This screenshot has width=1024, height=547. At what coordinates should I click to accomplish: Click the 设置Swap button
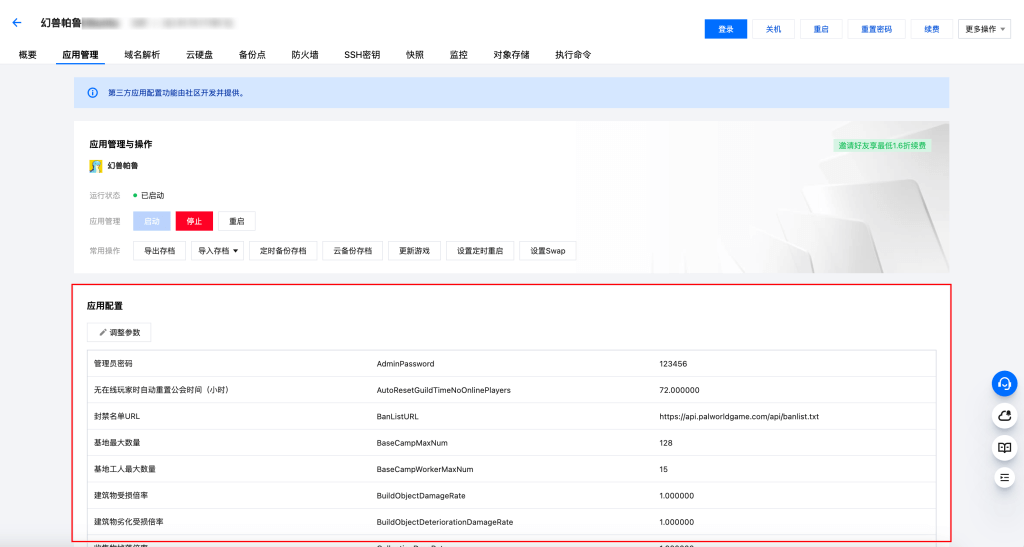coord(547,250)
